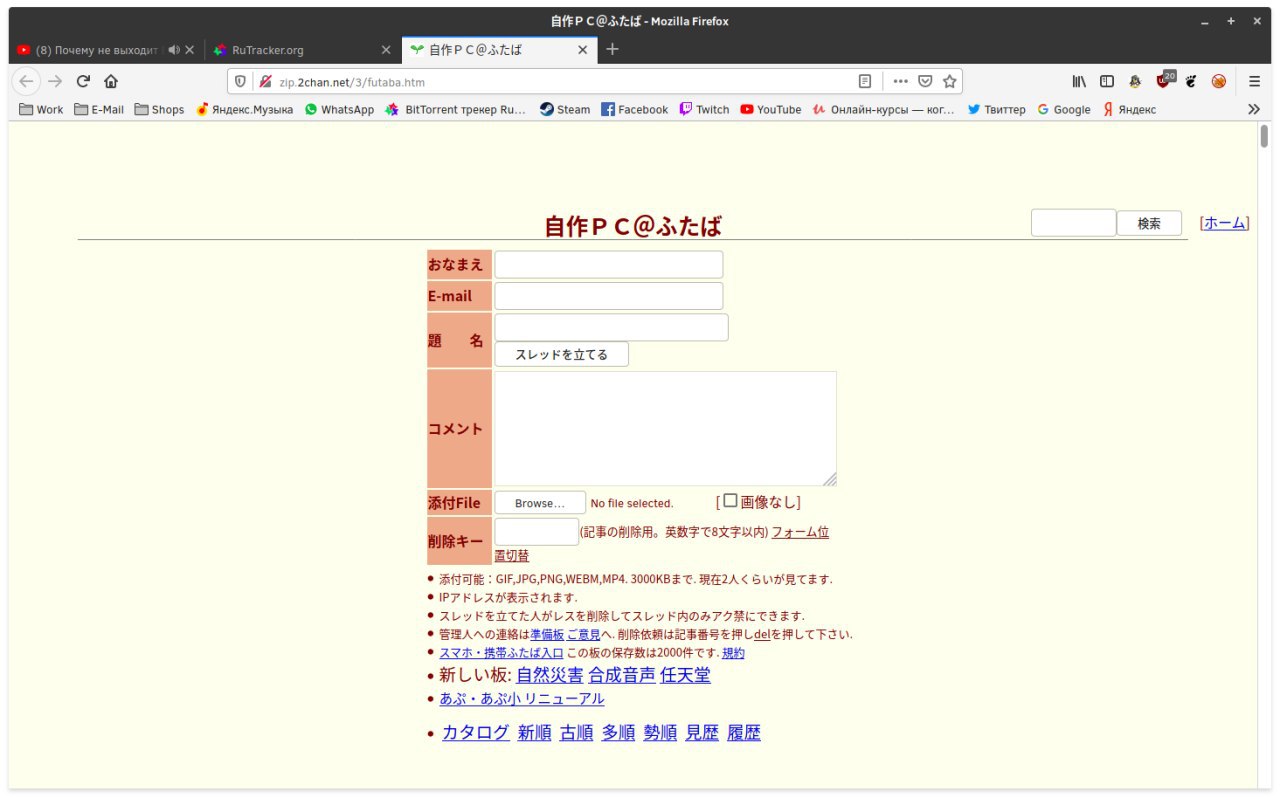Open the 古順 sort link

[x=577, y=732]
